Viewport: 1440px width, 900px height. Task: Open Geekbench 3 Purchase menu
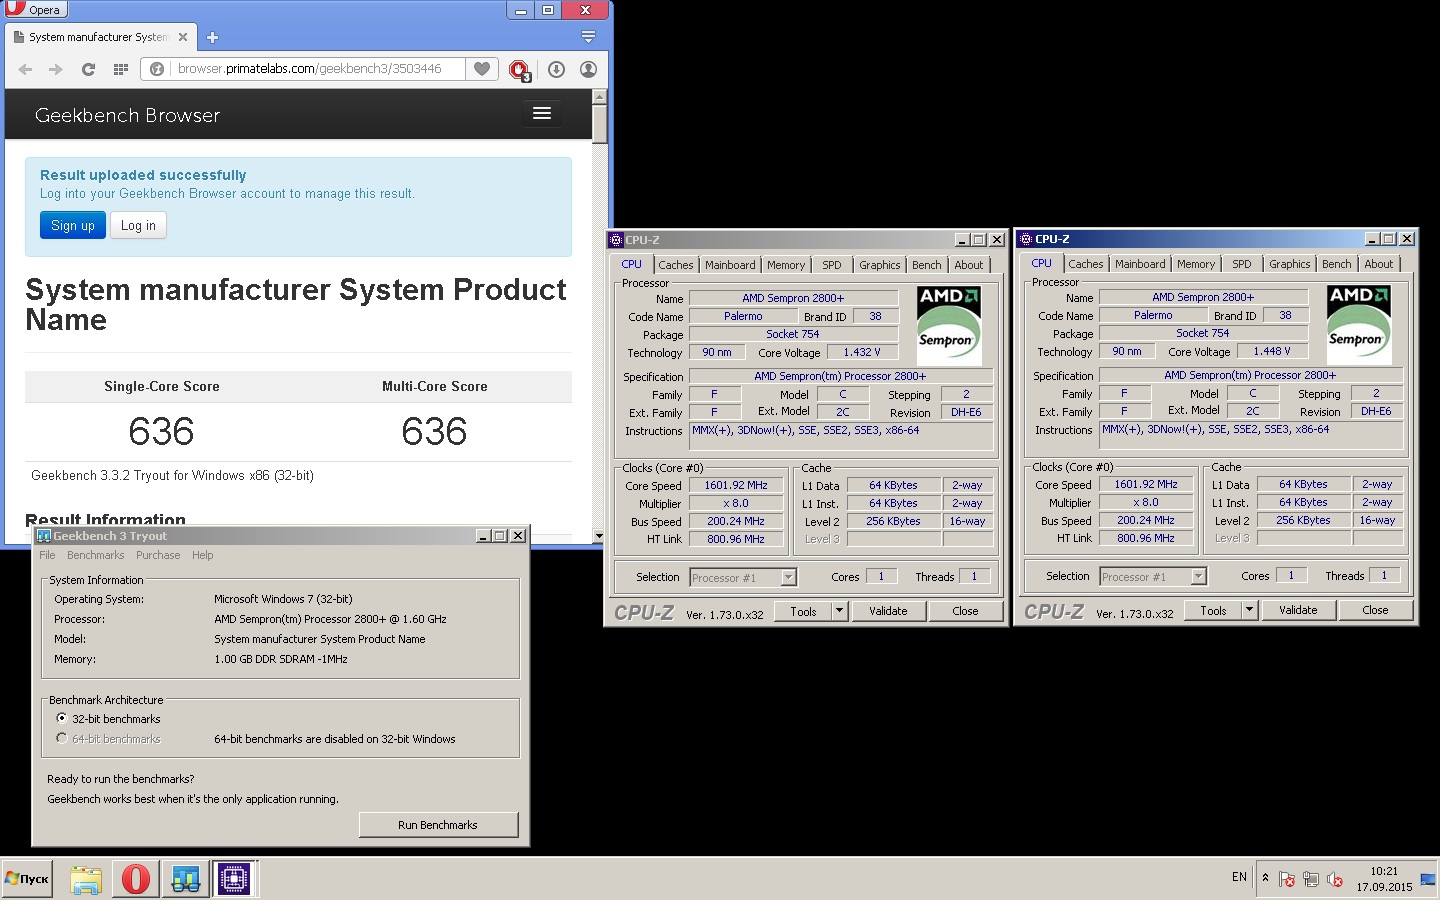(x=158, y=555)
